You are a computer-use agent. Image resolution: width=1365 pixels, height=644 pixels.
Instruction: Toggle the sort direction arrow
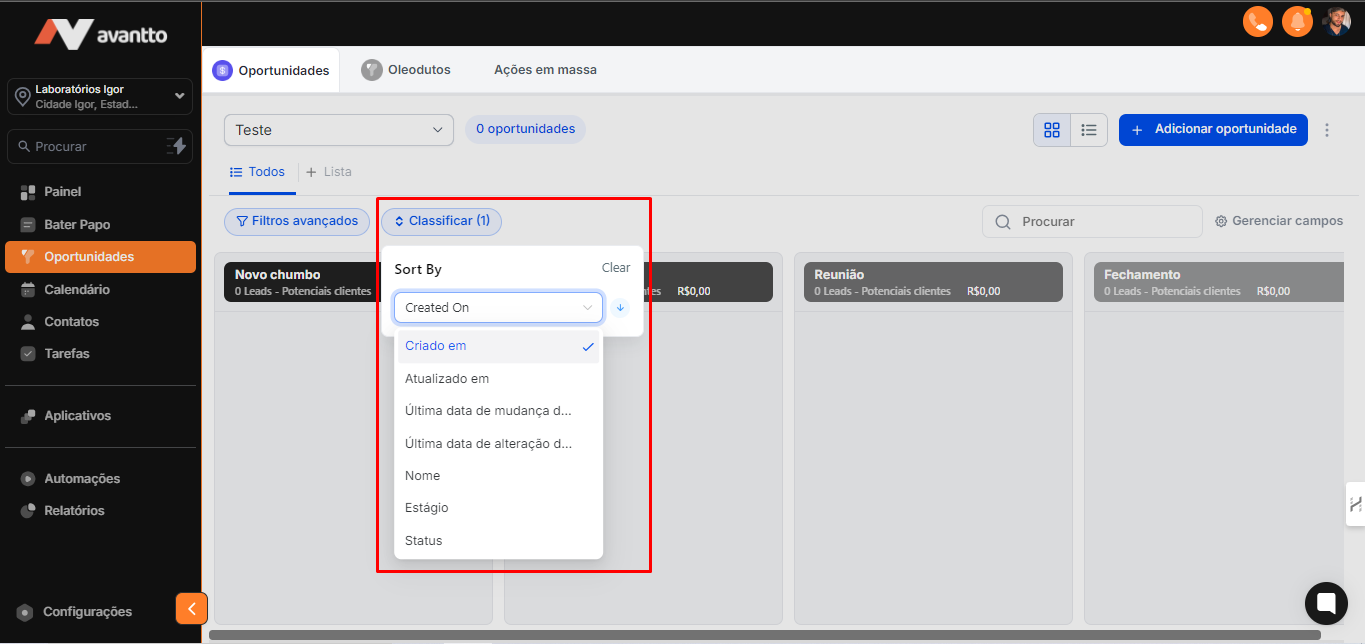[x=620, y=308]
